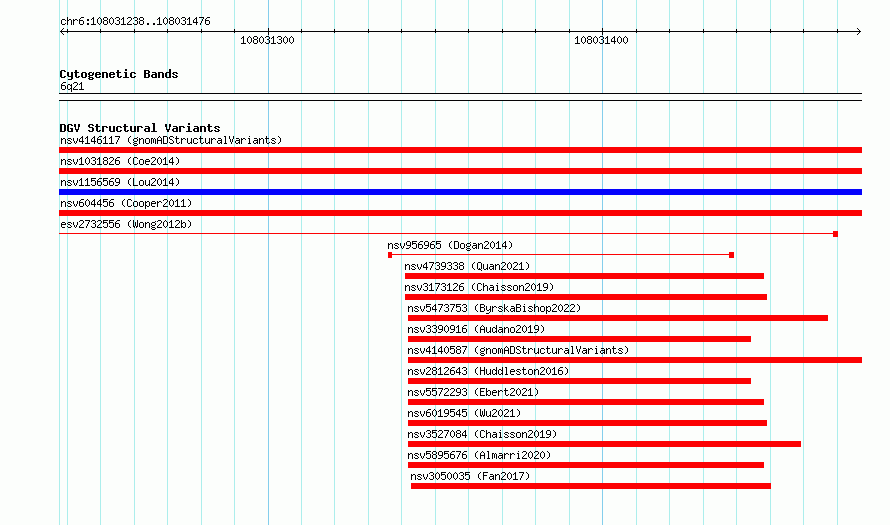Screen dimensions: 890x525
Task: Click nsv4140587 (gnomADStructuralVariants) label
Action: pos(518,350)
